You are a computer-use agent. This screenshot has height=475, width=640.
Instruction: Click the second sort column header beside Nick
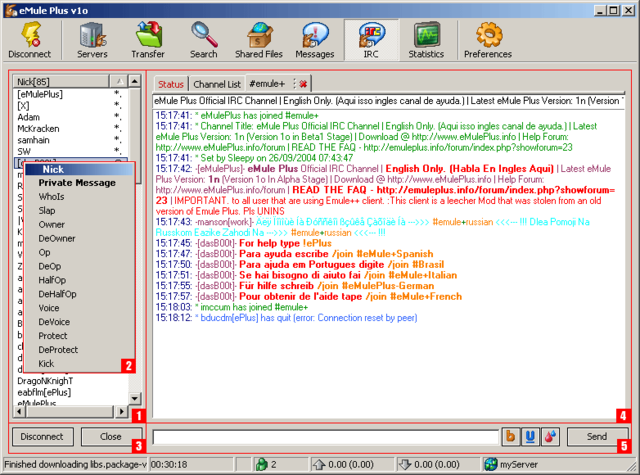pyautogui.click(x=119, y=82)
